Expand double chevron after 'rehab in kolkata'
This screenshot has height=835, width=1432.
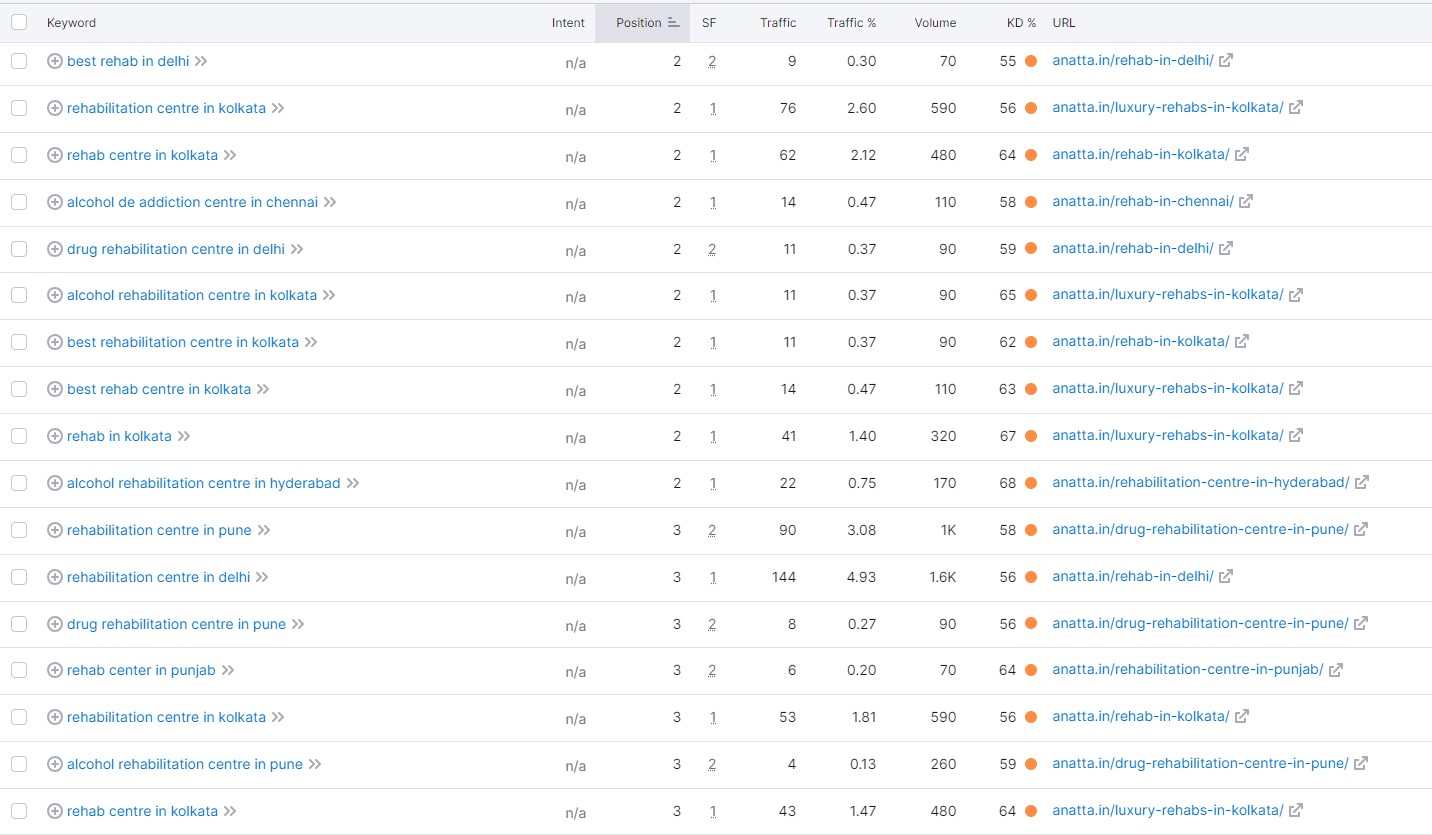[x=184, y=436]
